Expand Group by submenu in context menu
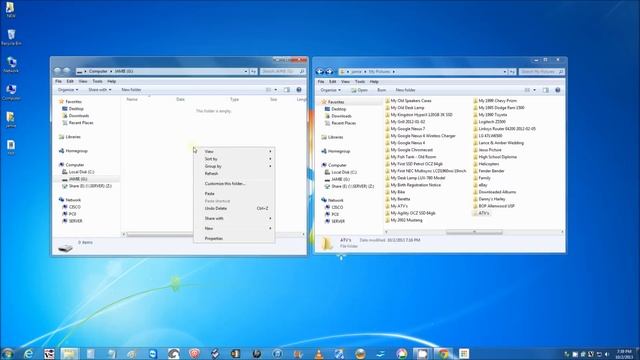 234,166
